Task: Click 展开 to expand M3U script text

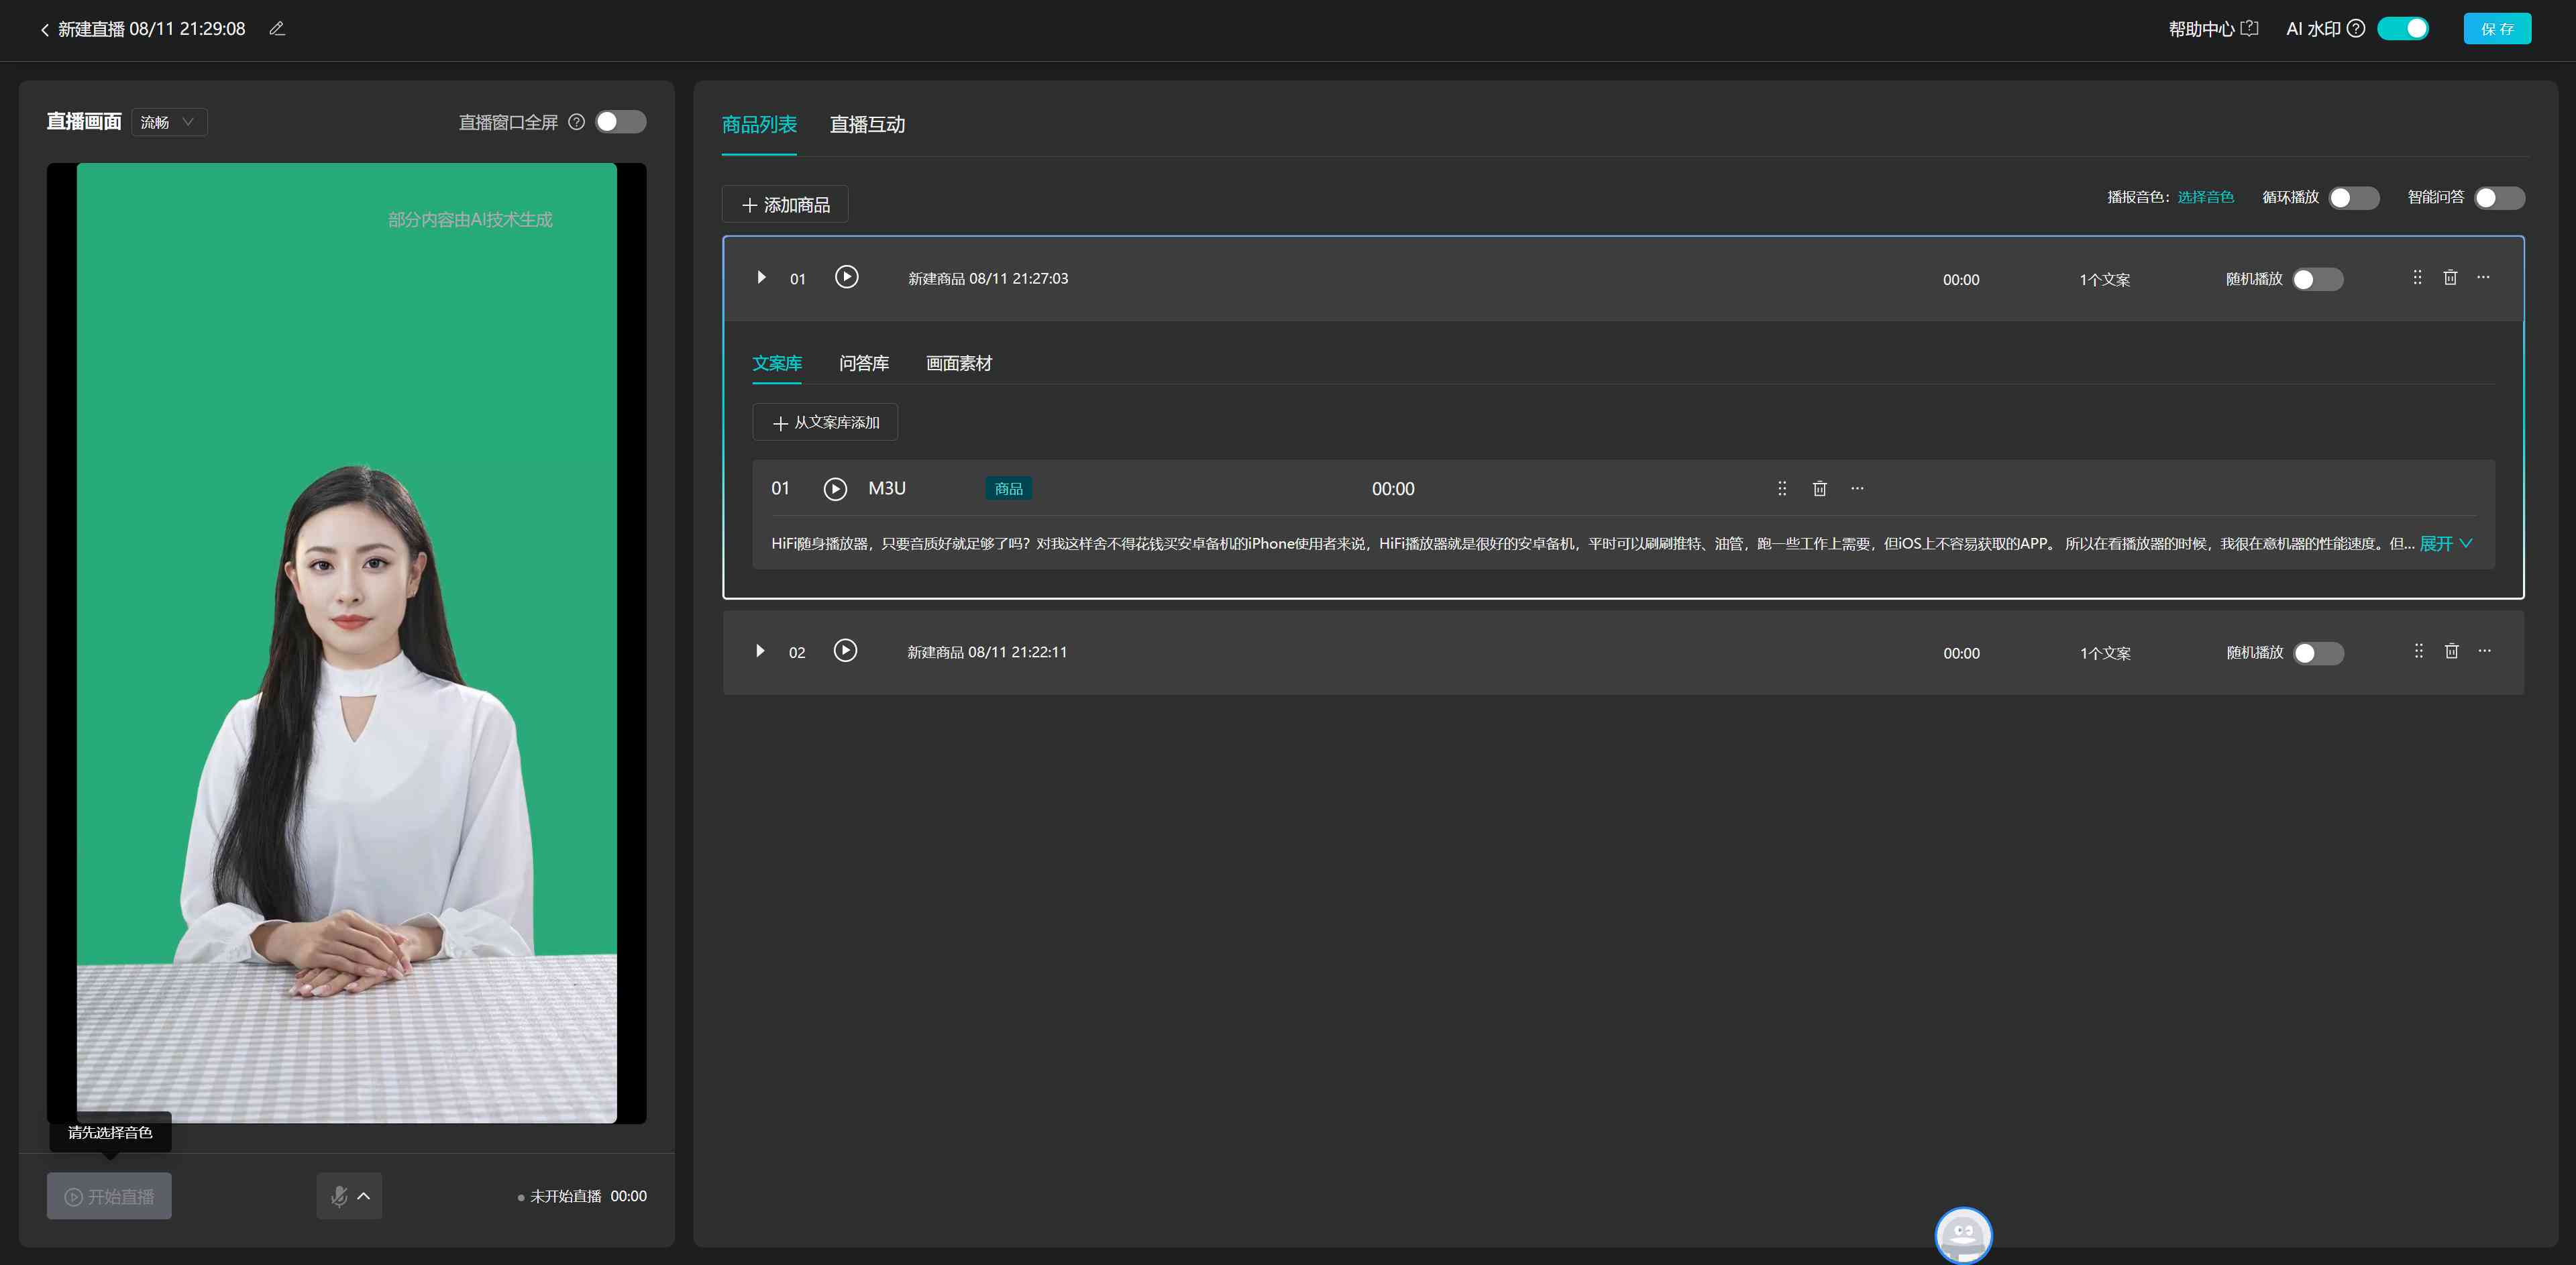Action: 2447,542
